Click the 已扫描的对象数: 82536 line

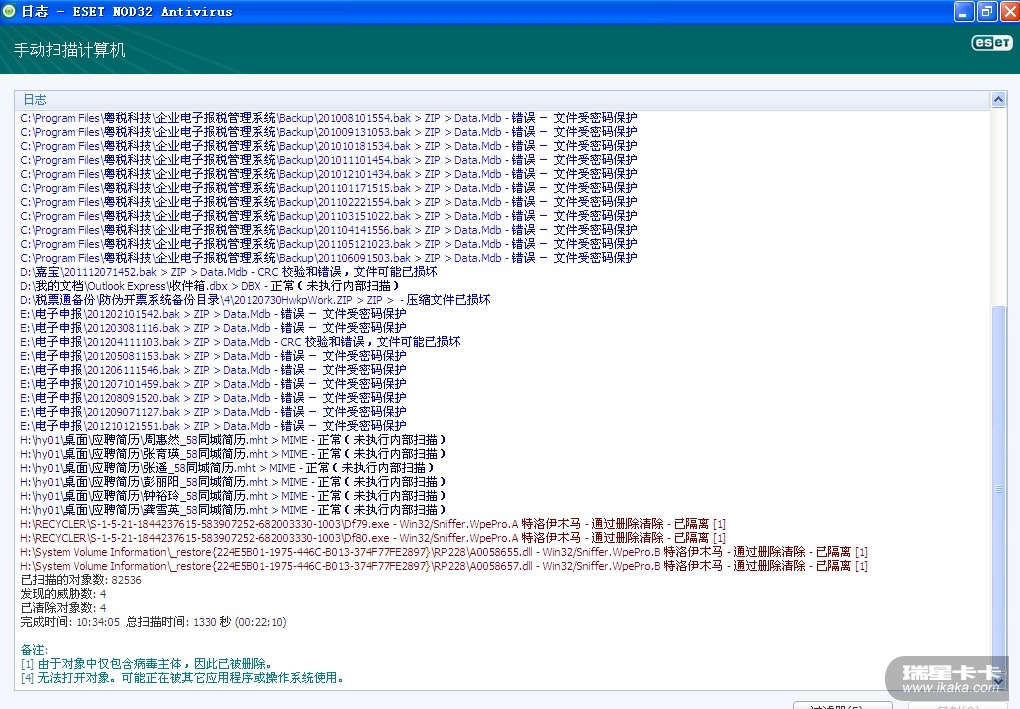(x=81, y=580)
